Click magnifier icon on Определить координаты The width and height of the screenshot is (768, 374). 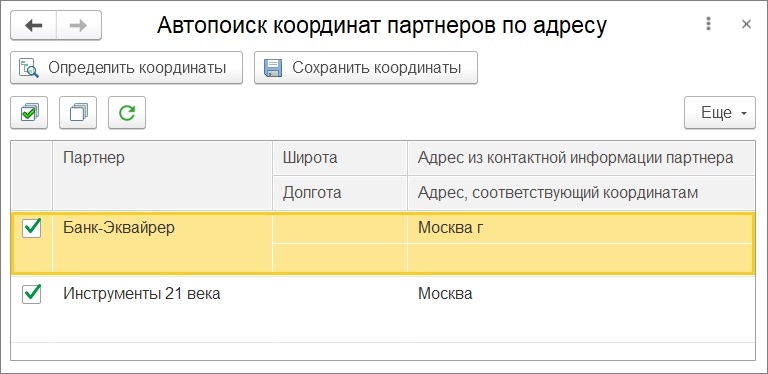[x=29, y=68]
